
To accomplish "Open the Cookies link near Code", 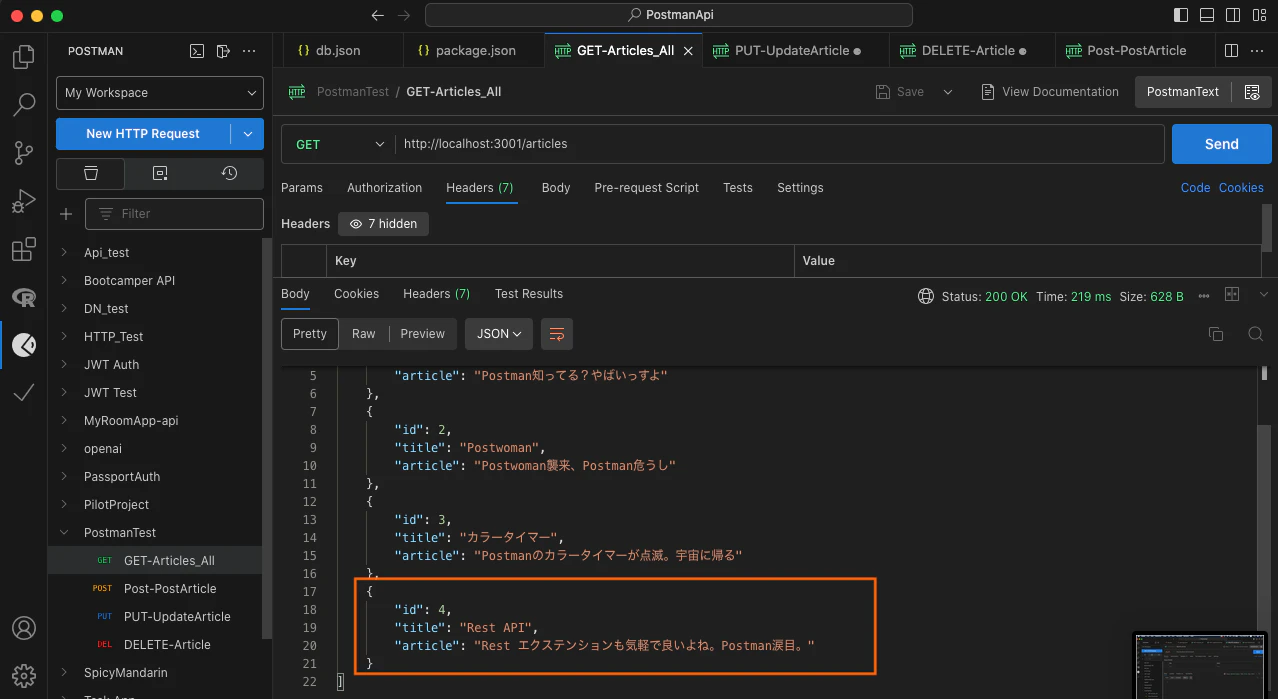I will click(1241, 188).
